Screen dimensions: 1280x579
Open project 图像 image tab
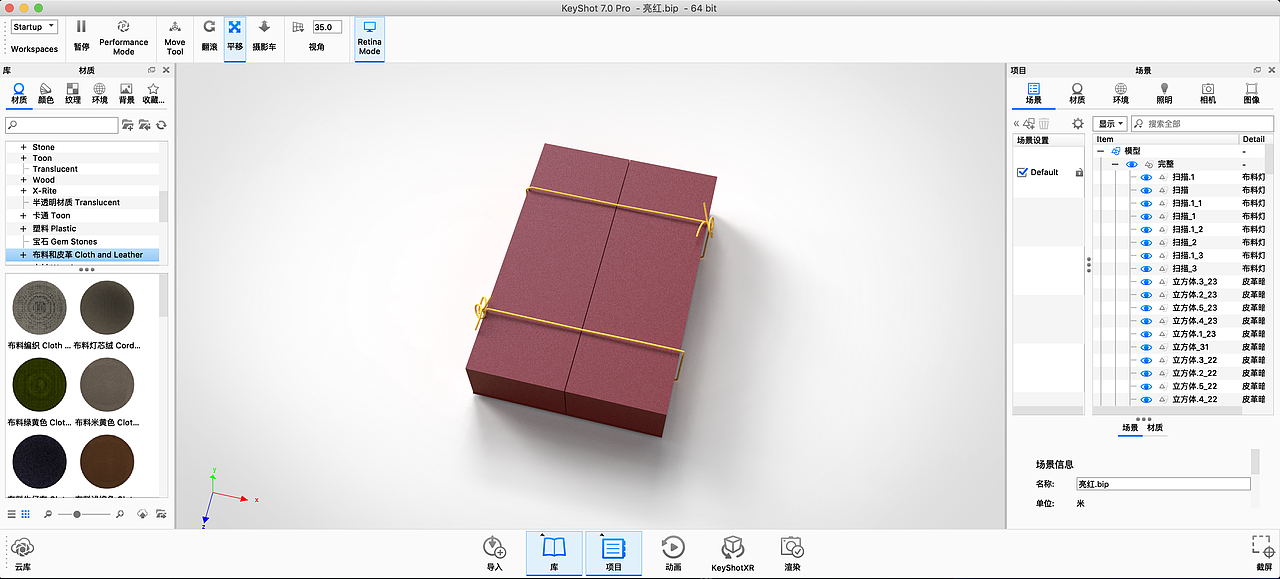[x=1251, y=93]
